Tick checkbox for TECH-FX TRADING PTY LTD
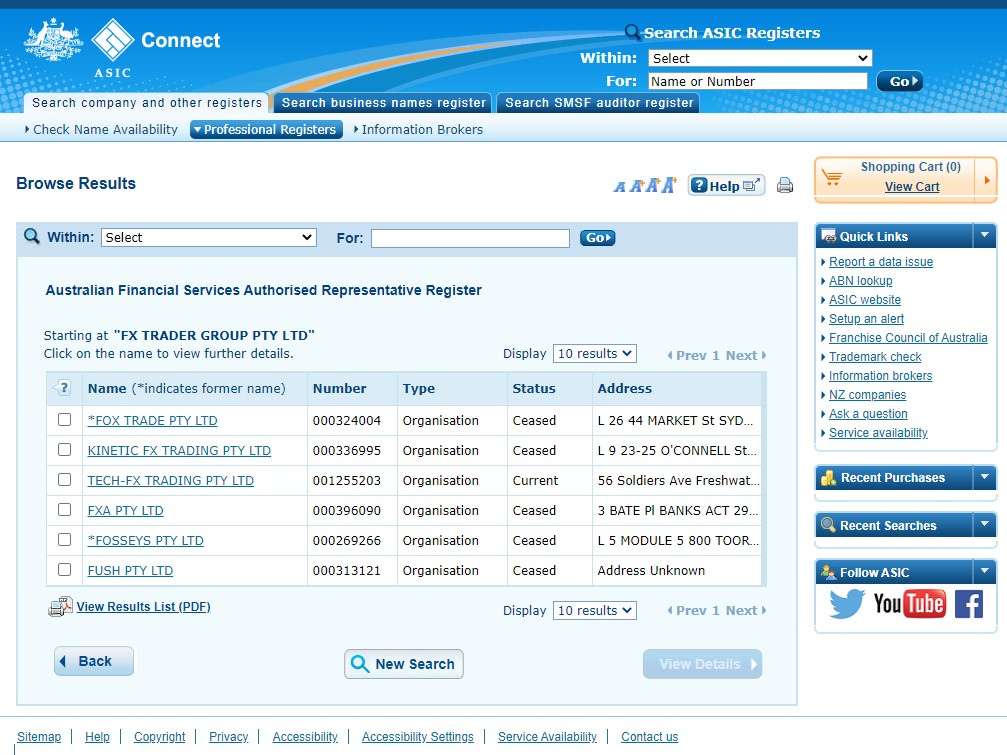This screenshot has width=1007, height=755. click(x=64, y=480)
